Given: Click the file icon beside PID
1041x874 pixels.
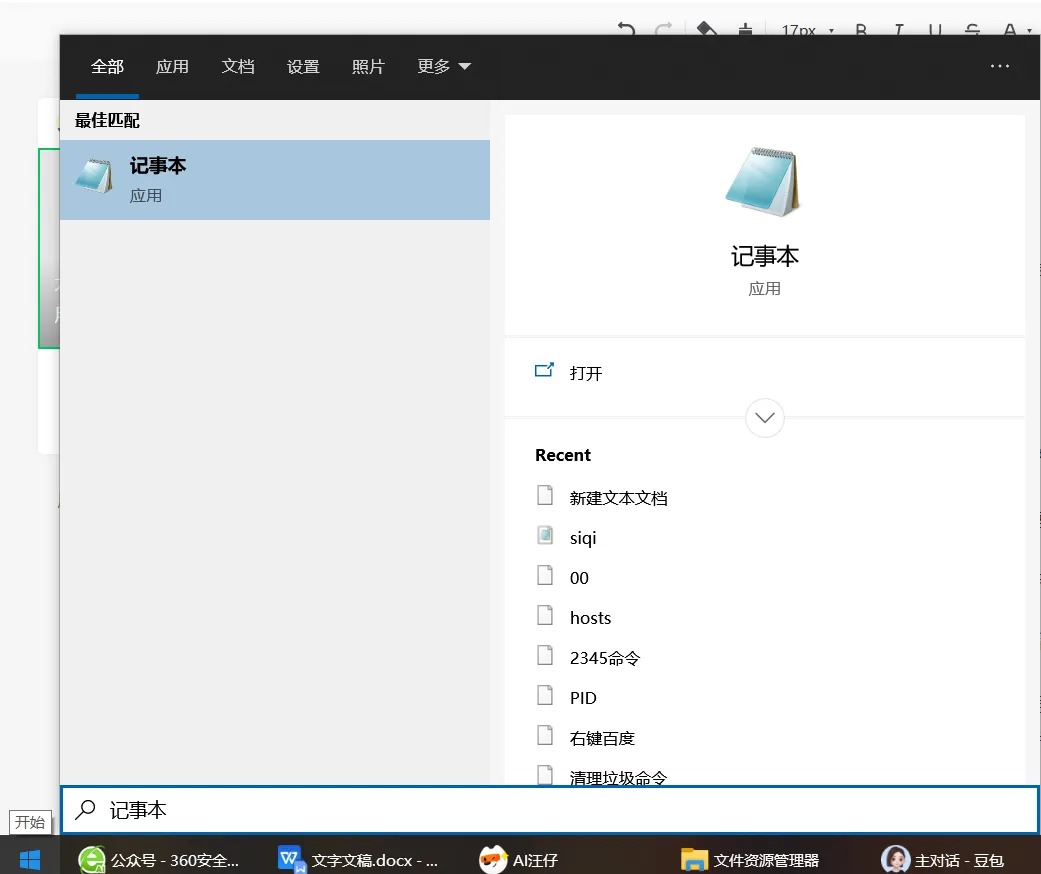Looking at the screenshot, I should 545,695.
